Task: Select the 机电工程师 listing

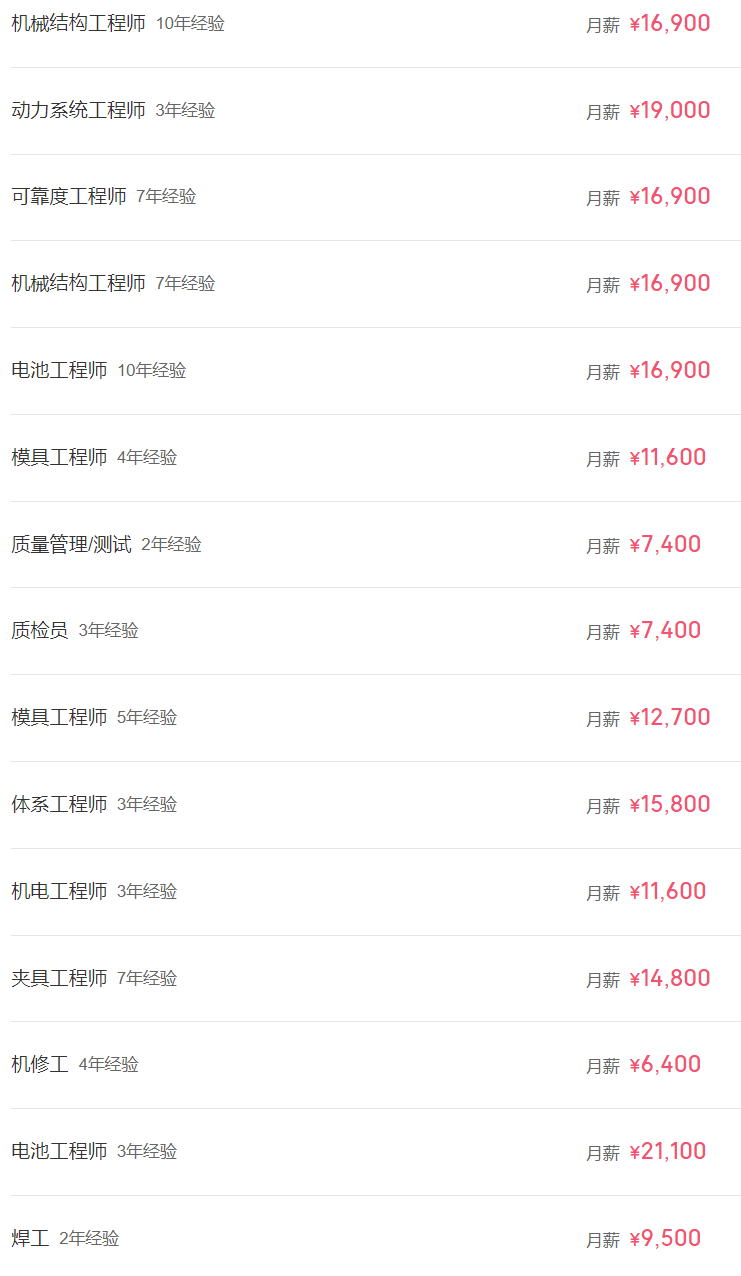Action: click(59, 892)
